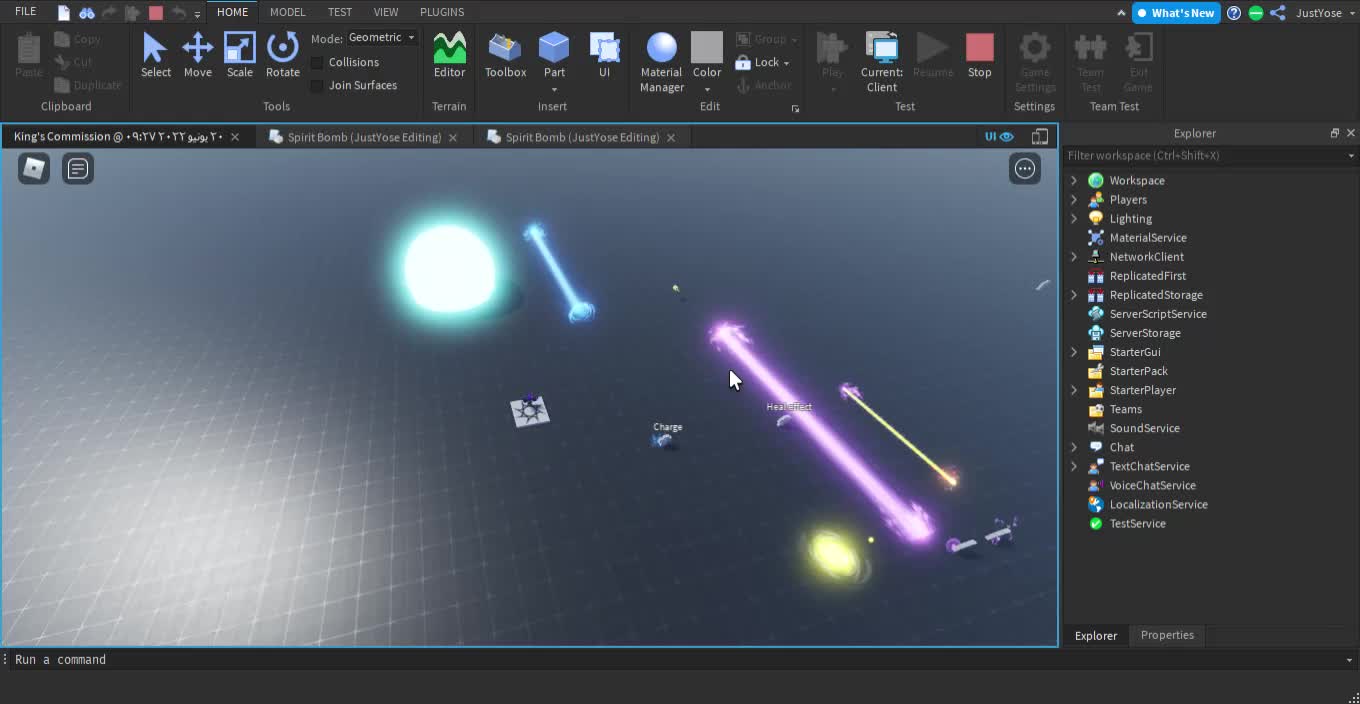Expand the Workspace tree item

coord(1073,180)
